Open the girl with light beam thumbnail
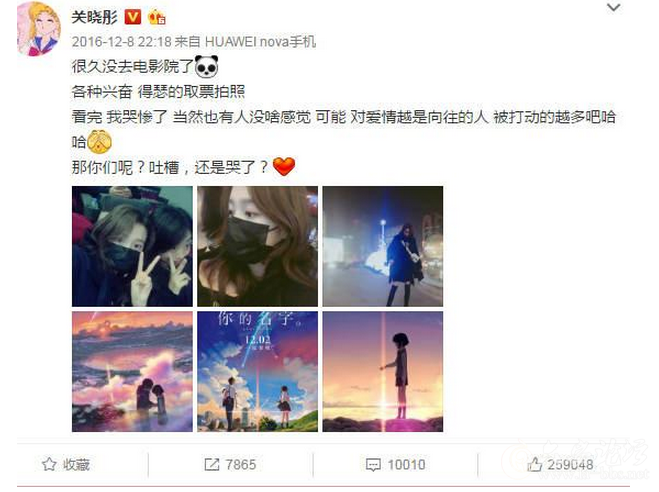 (383, 371)
